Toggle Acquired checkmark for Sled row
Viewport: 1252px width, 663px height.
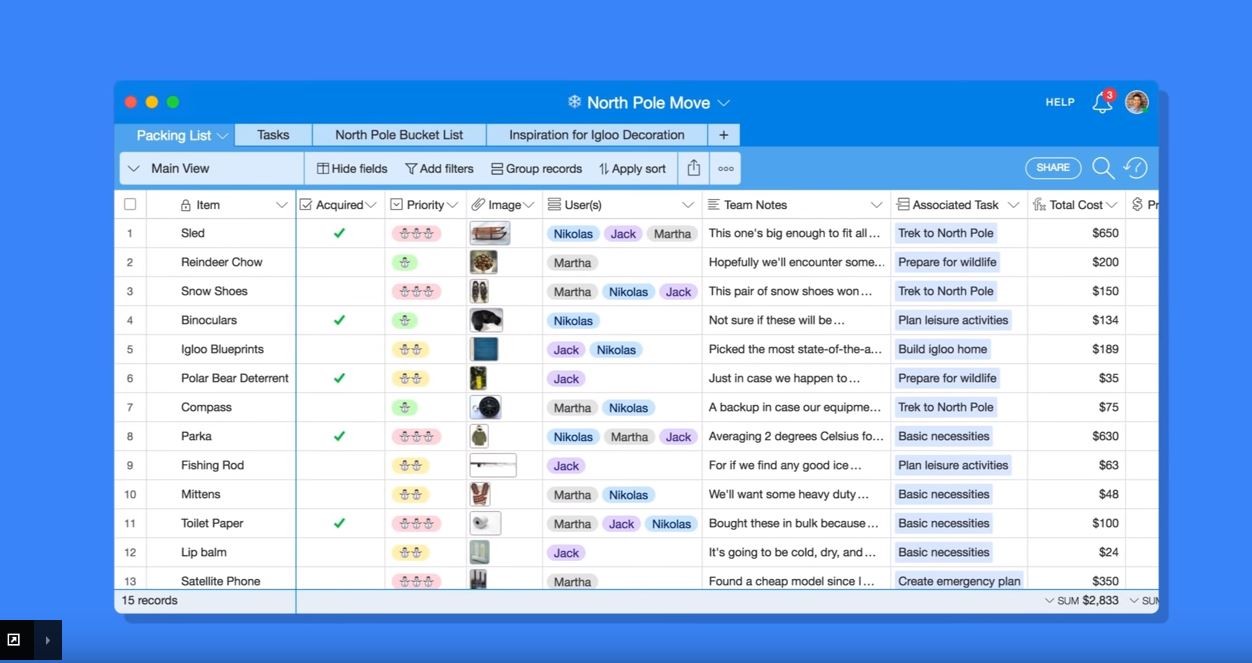[339, 233]
